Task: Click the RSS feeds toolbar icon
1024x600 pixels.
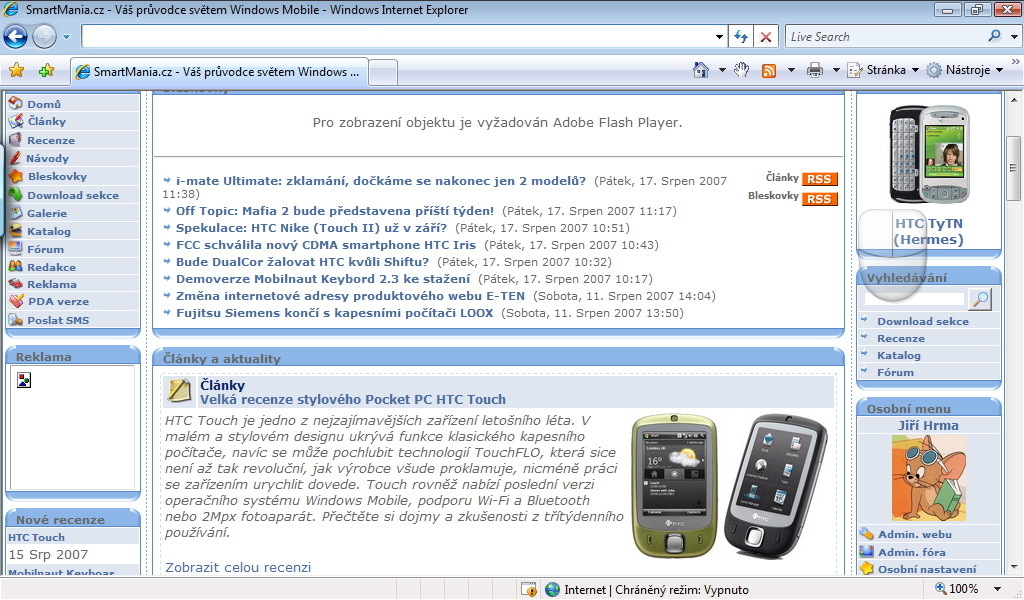Action: (x=769, y=71)
